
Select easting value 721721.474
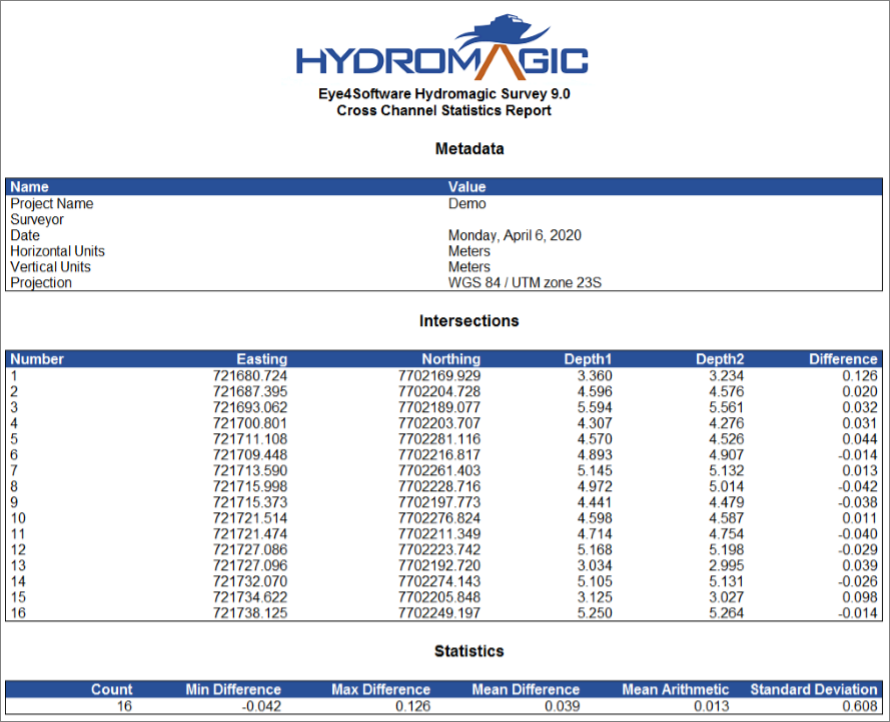[x=250, y=534]
